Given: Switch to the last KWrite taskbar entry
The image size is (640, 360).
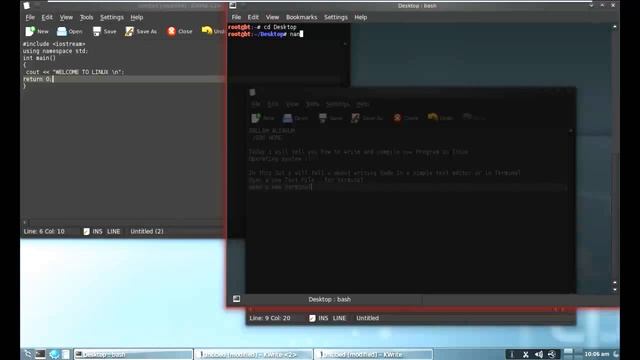Looking at the screenshot, I should coord(373,354).
